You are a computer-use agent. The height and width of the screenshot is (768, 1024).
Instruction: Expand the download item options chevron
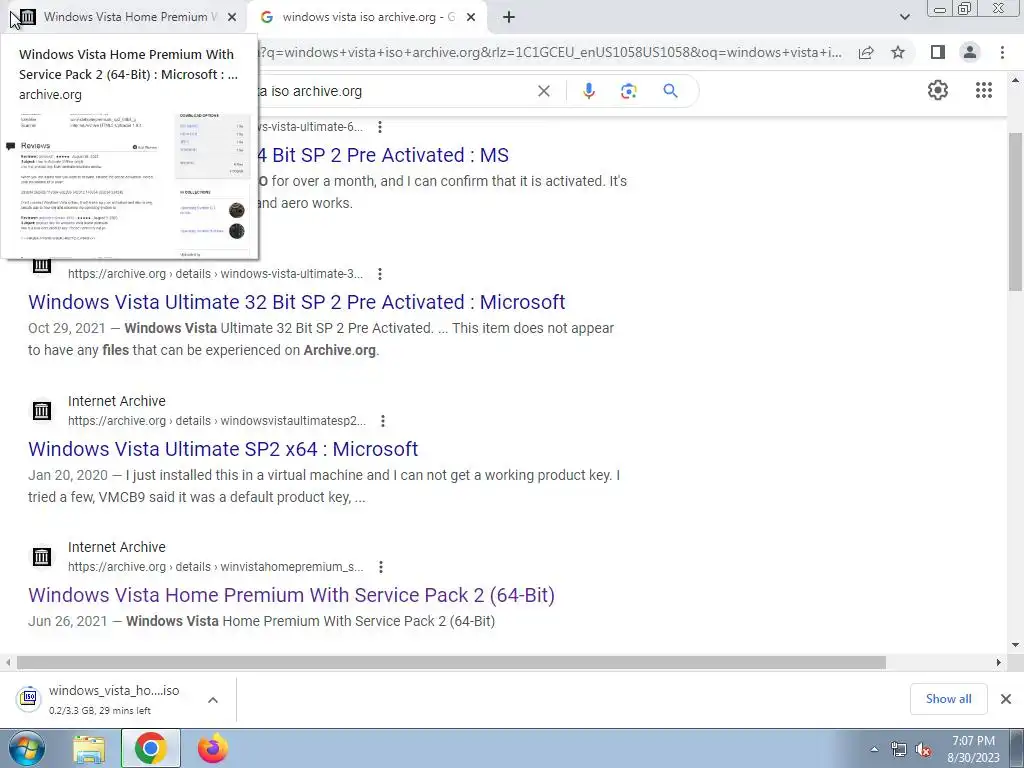pos(213,700)
